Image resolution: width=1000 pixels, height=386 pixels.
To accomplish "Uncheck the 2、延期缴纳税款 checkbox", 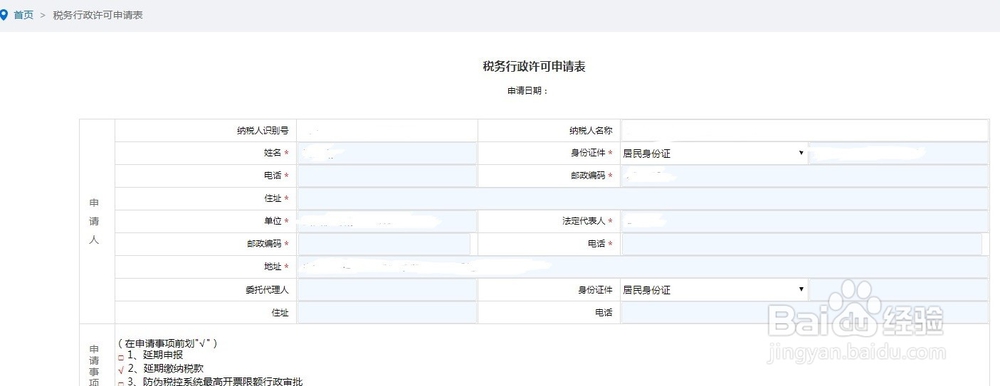I will [121, 369].
